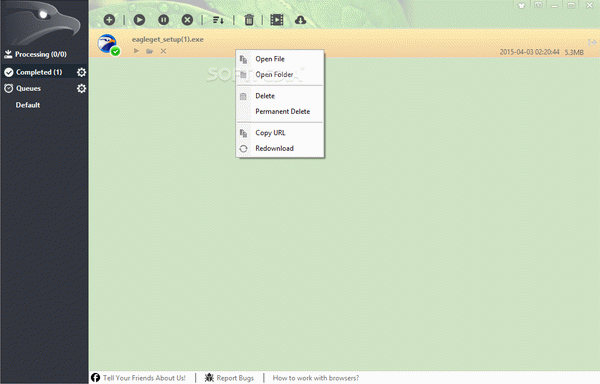Click the add new download plus icon
Screen dimensions: 600x384
click(109, 20)
